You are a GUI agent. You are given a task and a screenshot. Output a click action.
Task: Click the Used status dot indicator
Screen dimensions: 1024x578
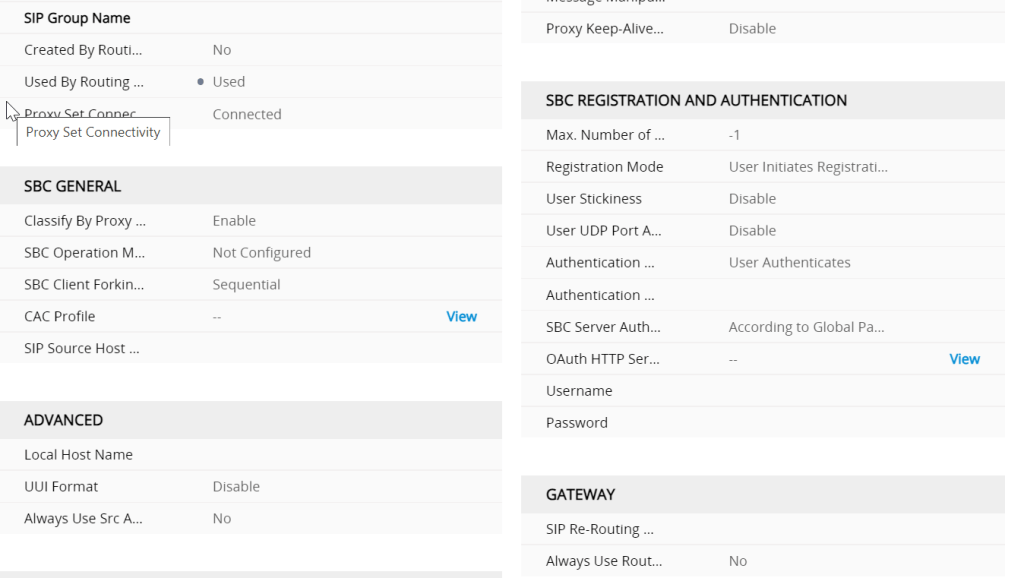pyautogui.click(x=201, y=82)
